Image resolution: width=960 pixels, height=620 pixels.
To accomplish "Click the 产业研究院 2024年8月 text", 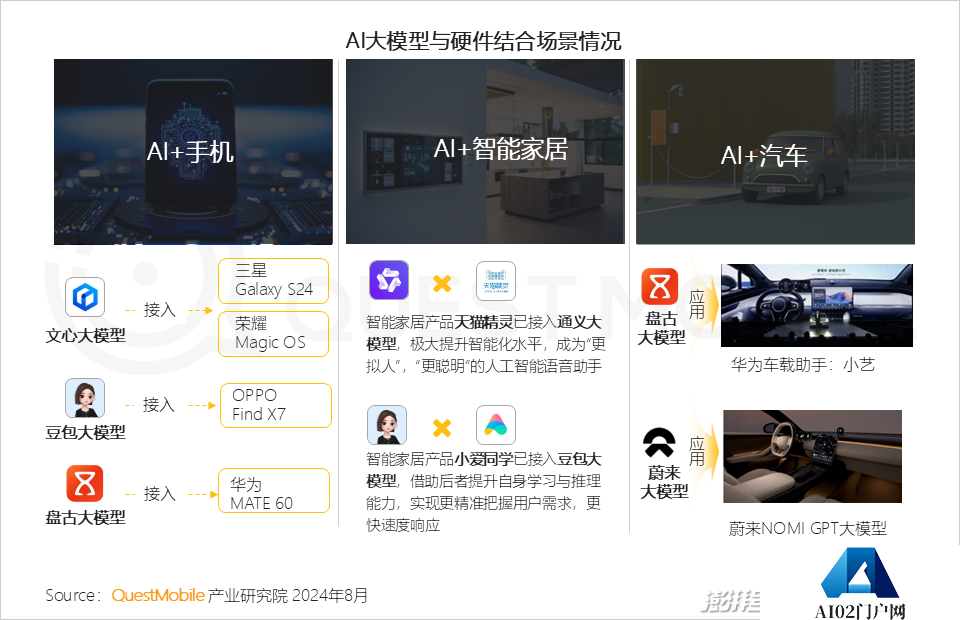I will (288, 595).
